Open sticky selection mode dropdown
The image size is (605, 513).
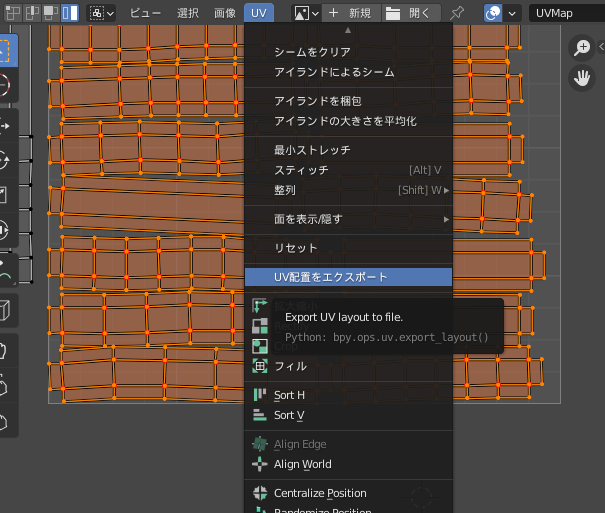click(101, 13)
